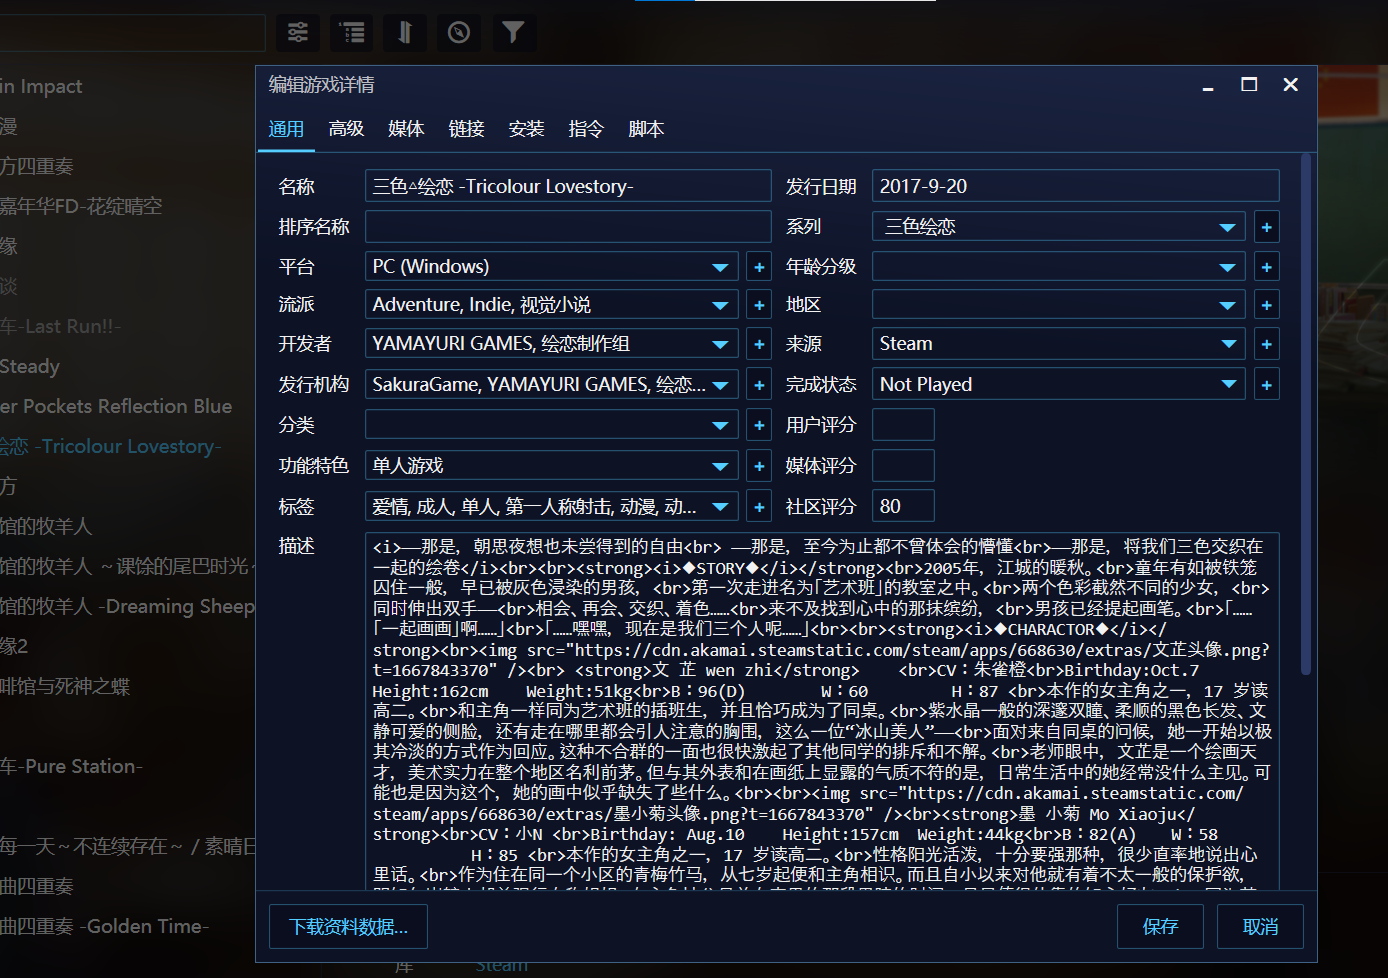The height and width of the screenshot is (978, 1388).
Task: Click the plus button beside 开发者 field
Action: click(759, 344)
